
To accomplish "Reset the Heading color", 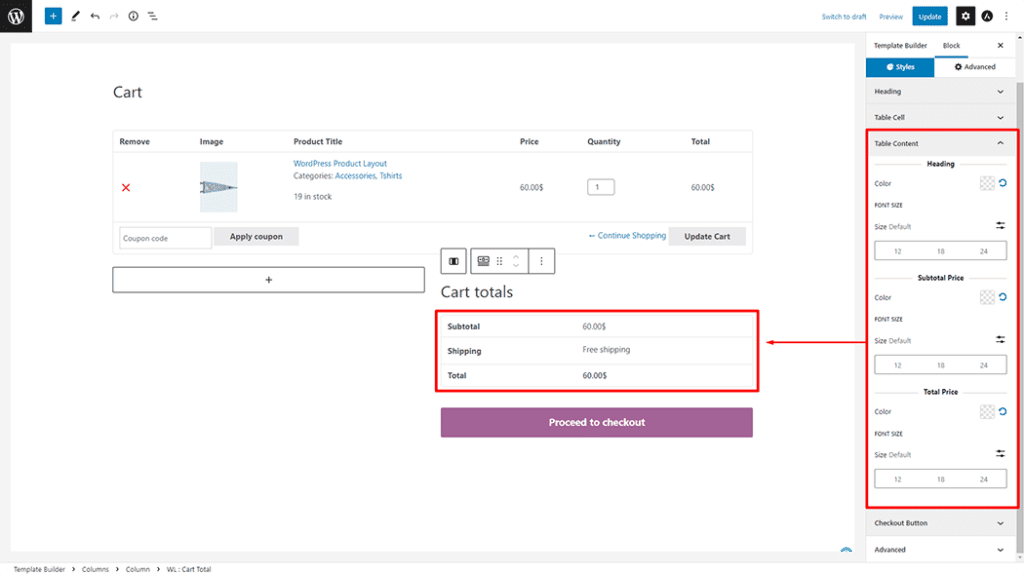I will (x=1002, y=183).
